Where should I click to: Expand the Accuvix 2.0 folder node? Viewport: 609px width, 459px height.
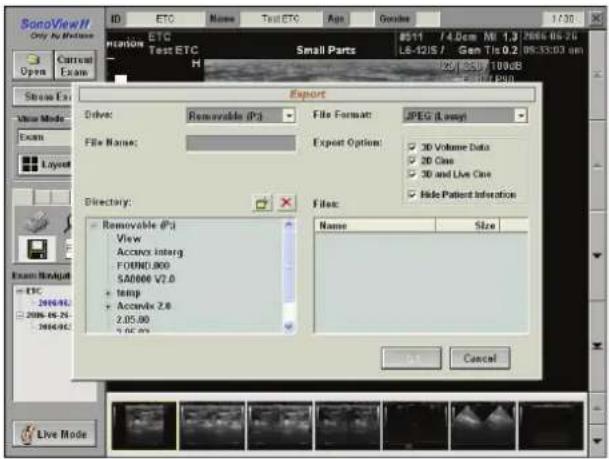[108, 306]
